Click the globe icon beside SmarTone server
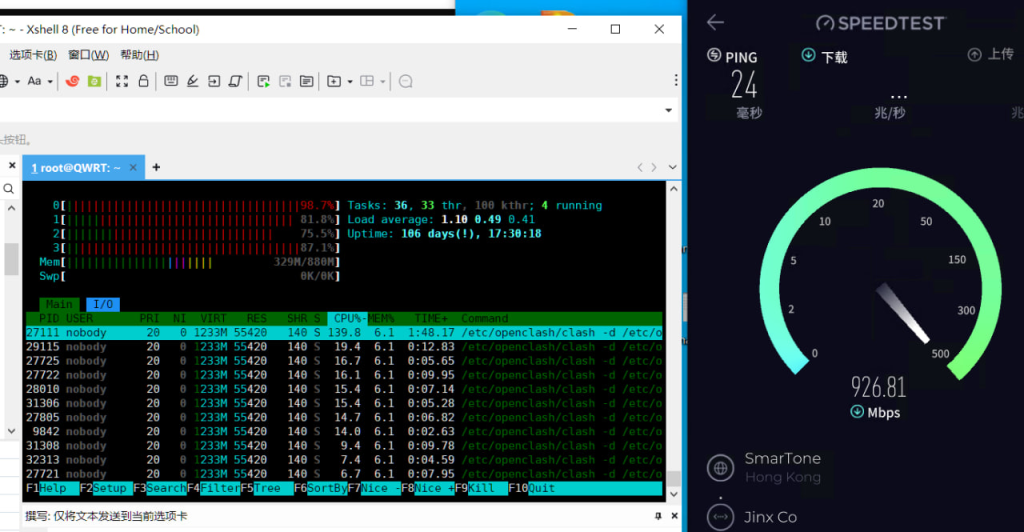 click(720, 467)
